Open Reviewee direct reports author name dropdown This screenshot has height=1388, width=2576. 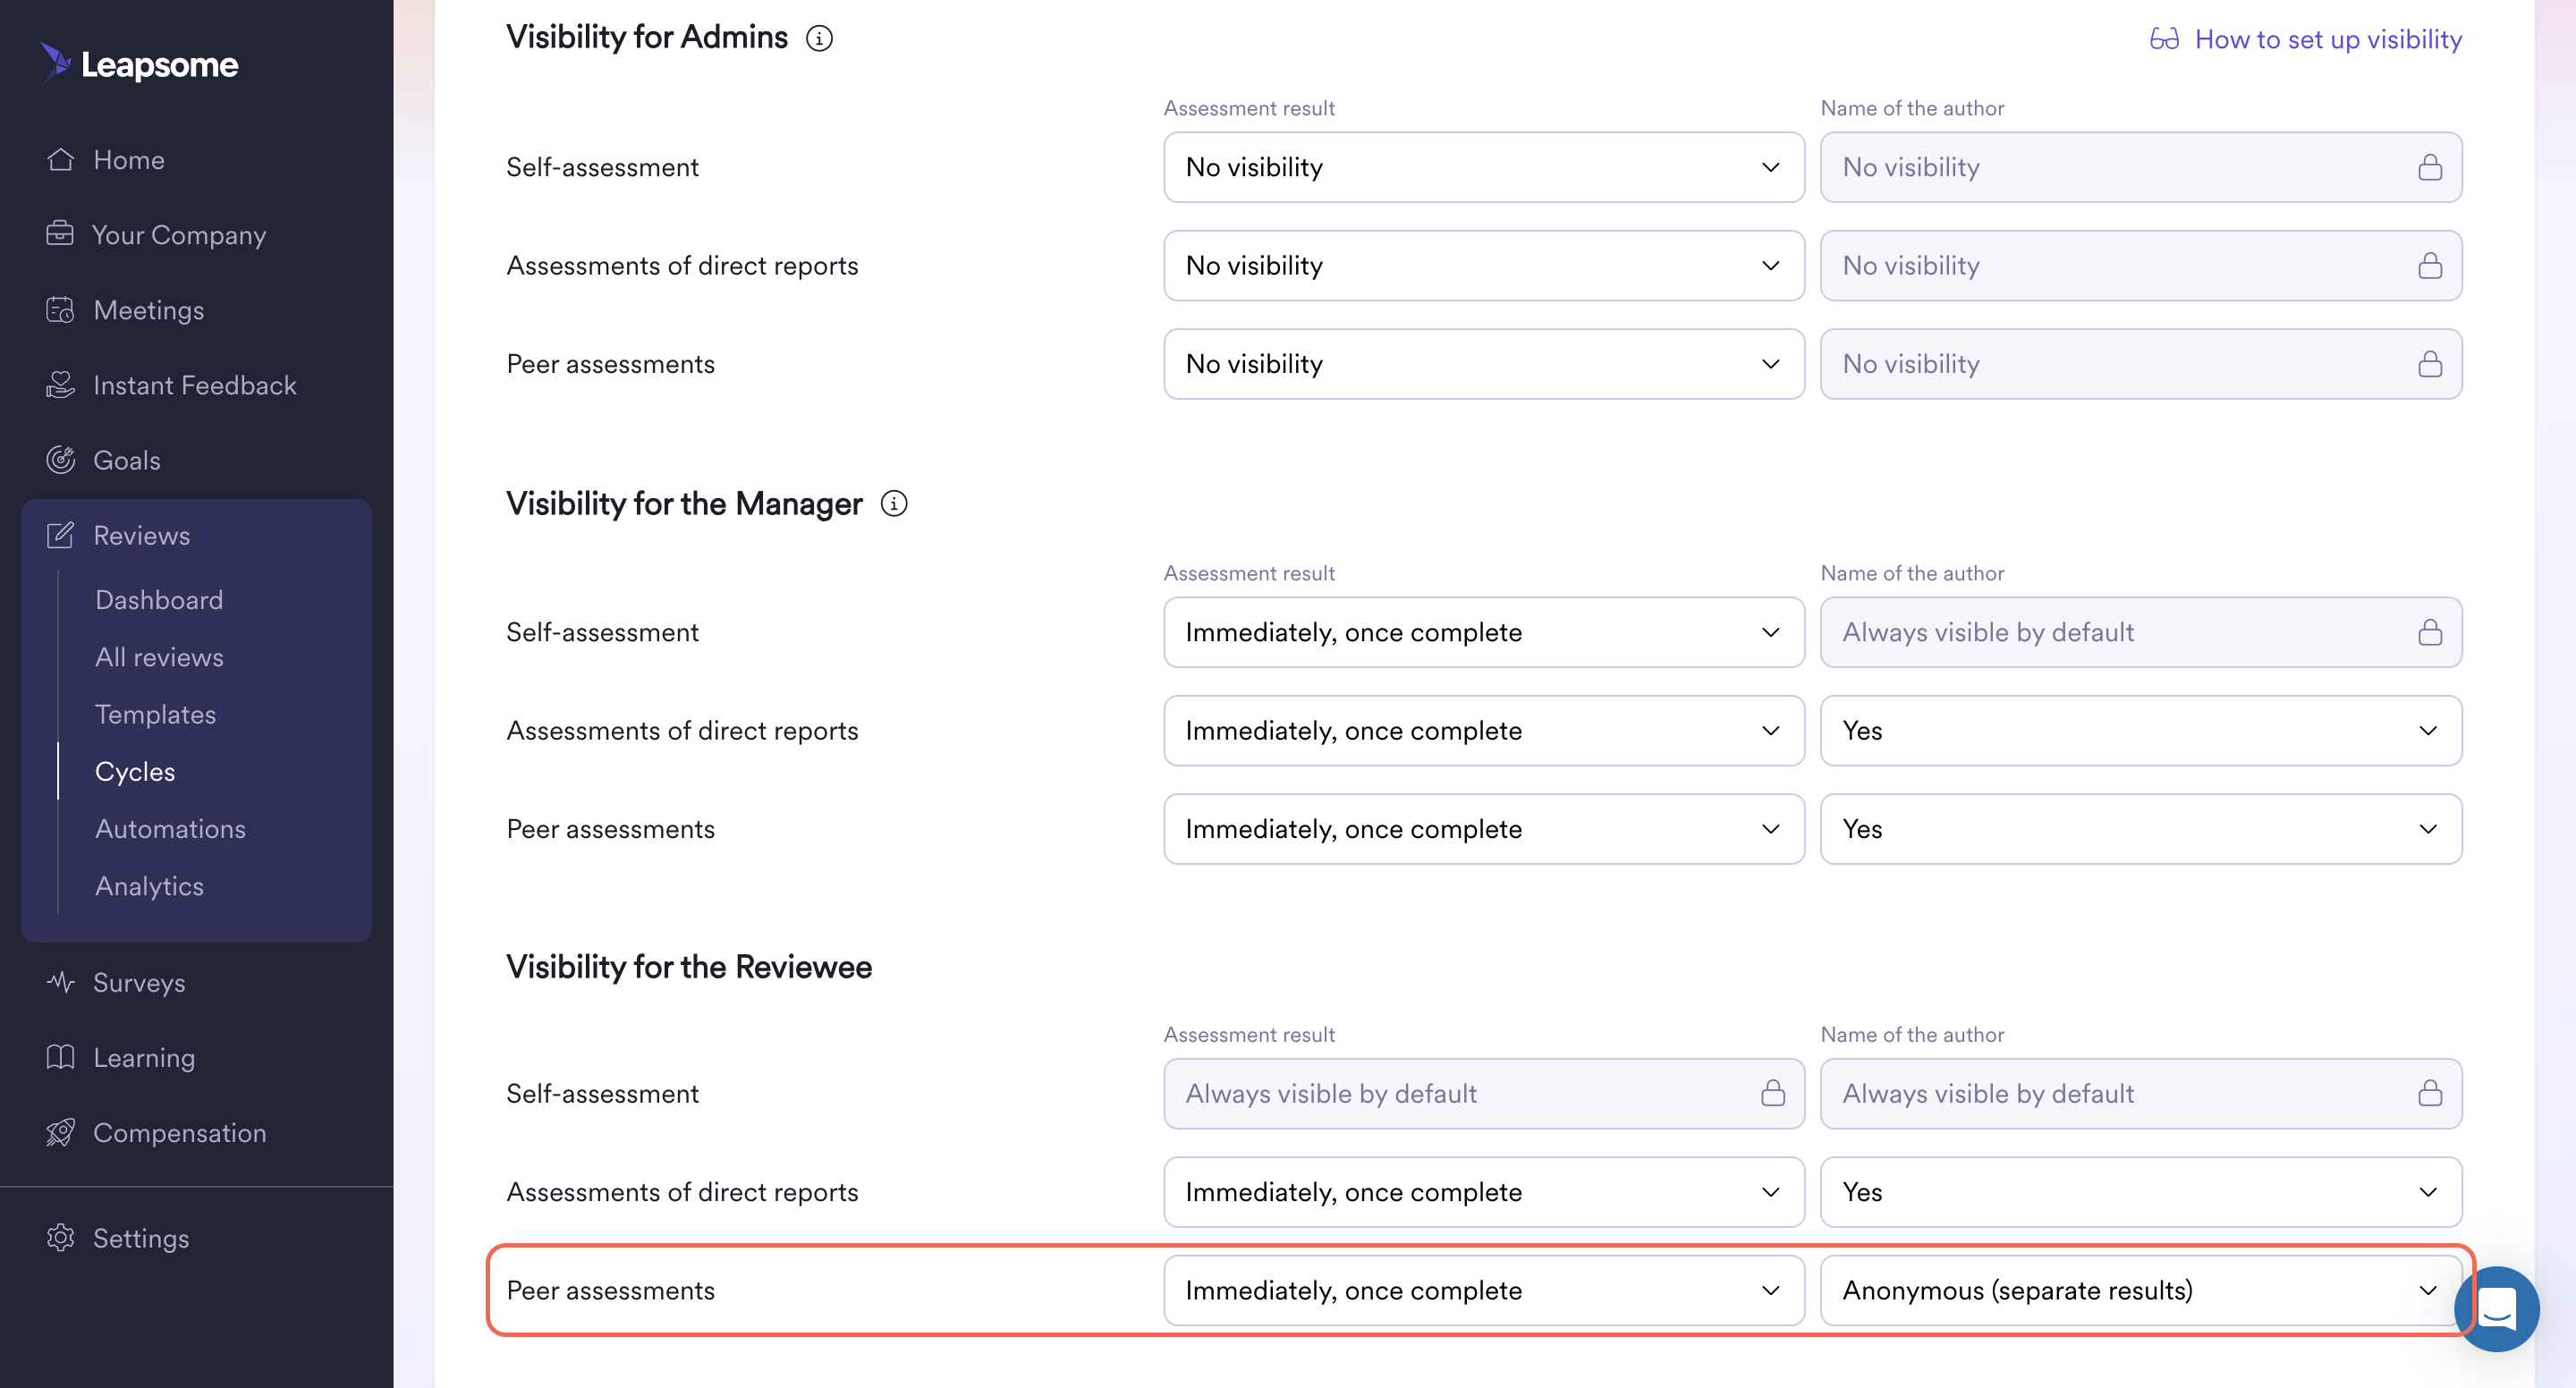click(2141, 1192)
